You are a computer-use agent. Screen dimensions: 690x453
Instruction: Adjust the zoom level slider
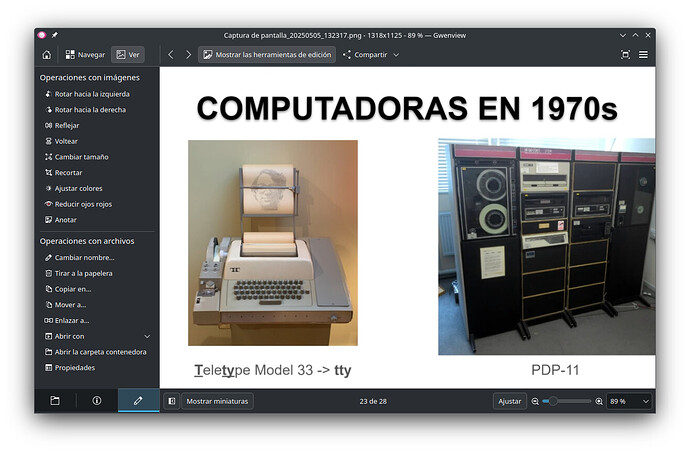(566, 401)
